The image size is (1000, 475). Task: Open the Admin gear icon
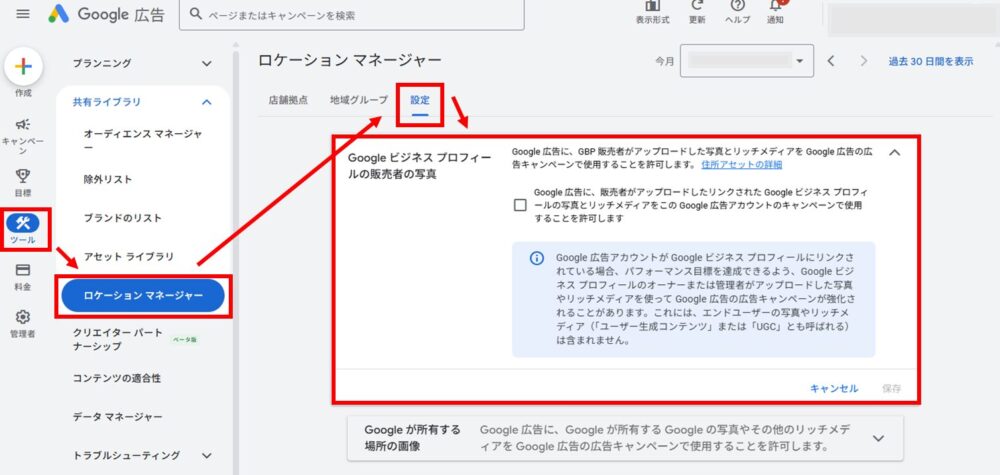(x=22, y=317)
